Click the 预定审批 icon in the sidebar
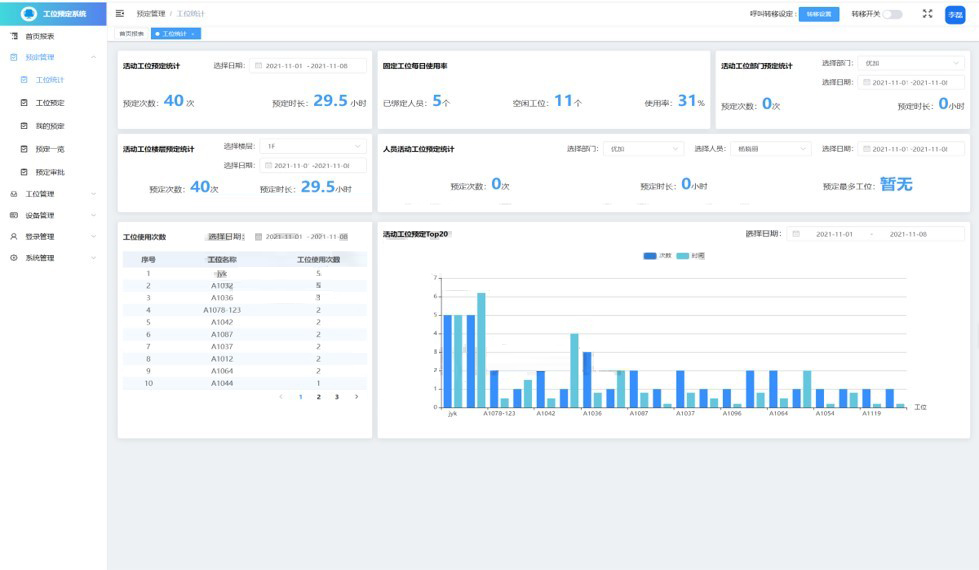The image size is (979, 570). (x=25, y=172)
